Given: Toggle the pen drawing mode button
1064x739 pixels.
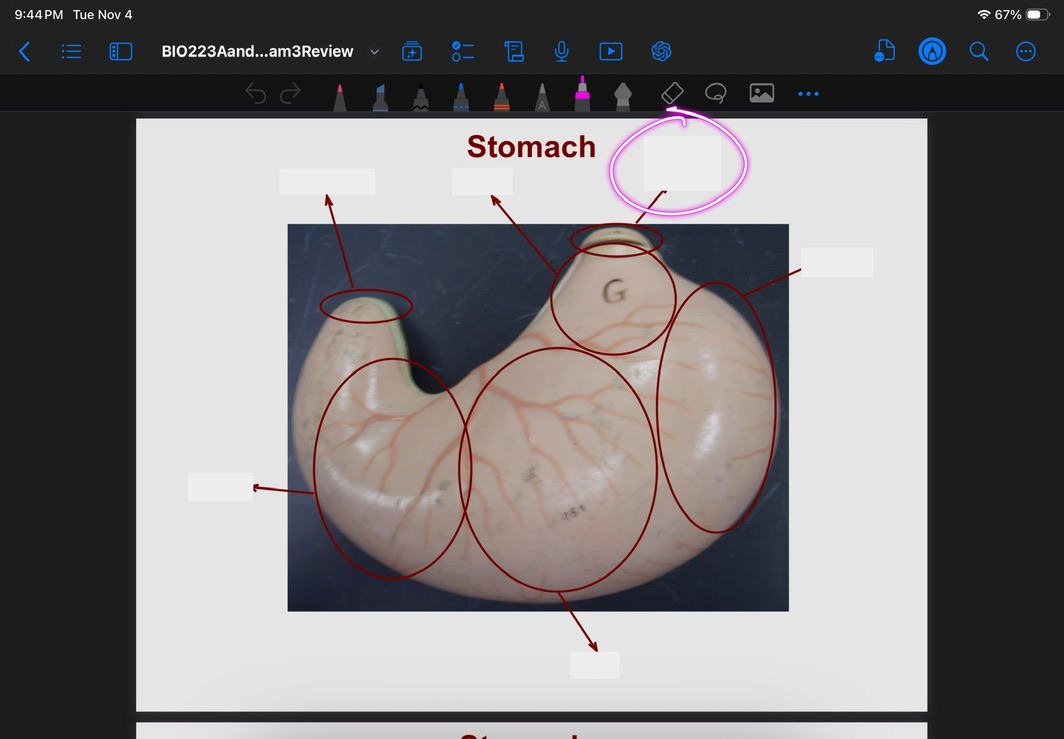Looking at the screenshot, I should tap(932, 52).
